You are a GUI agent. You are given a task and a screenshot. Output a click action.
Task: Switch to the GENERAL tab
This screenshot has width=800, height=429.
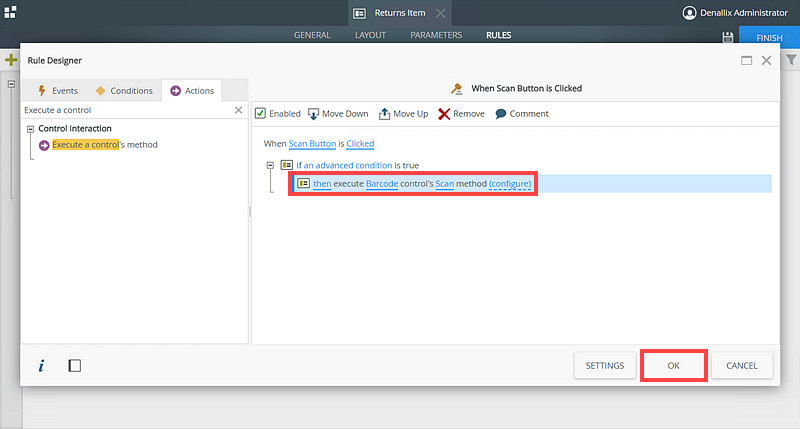click(312, 35)
